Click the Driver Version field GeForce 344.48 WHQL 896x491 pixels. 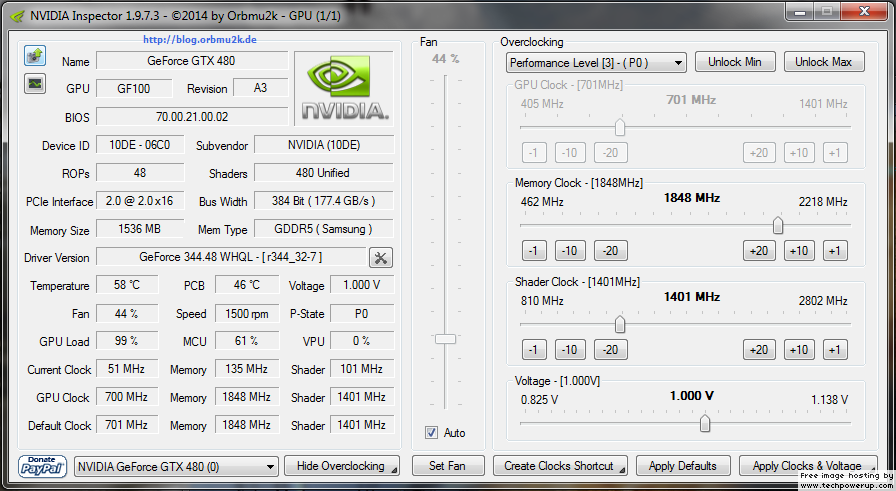[231, 257]
